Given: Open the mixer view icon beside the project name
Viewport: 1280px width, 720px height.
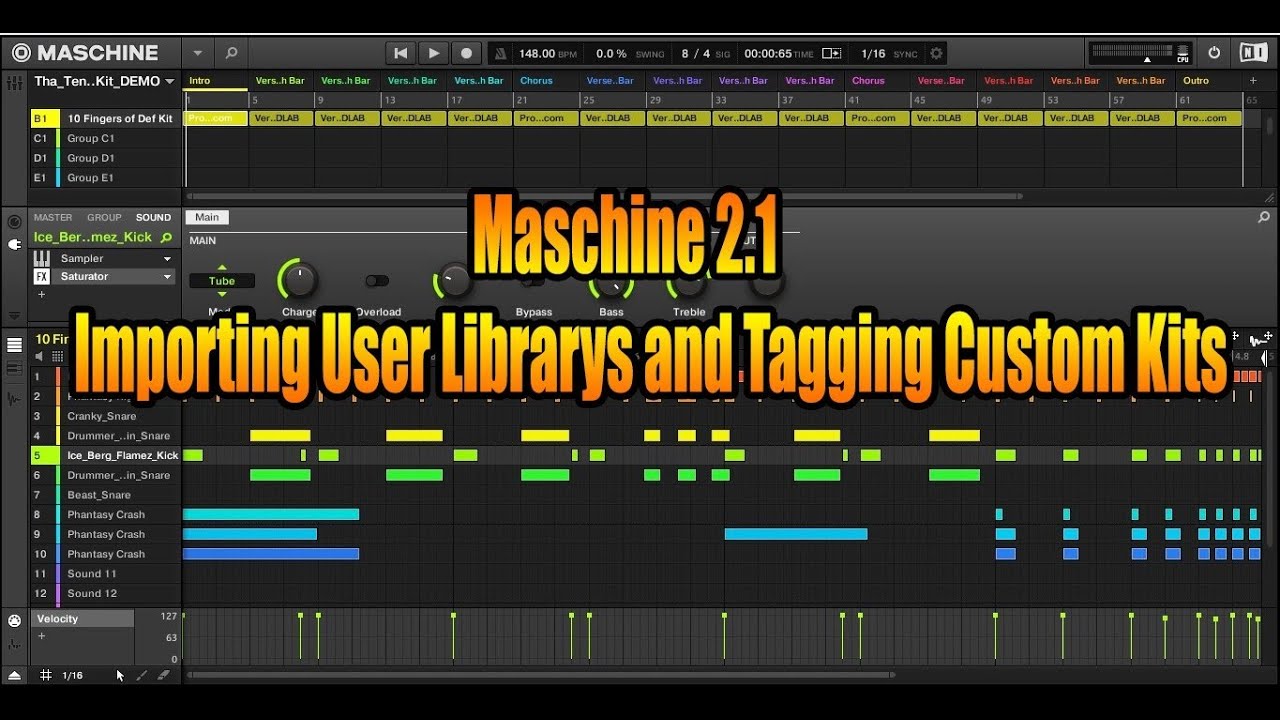Looking at the screenshot, I should (x=14, y=81).
